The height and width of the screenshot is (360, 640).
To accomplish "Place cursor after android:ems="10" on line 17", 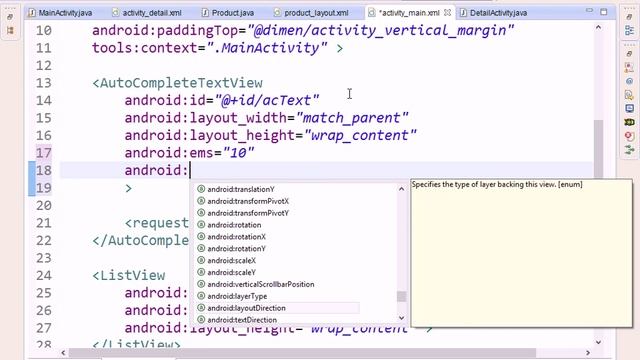I will 255,153.
